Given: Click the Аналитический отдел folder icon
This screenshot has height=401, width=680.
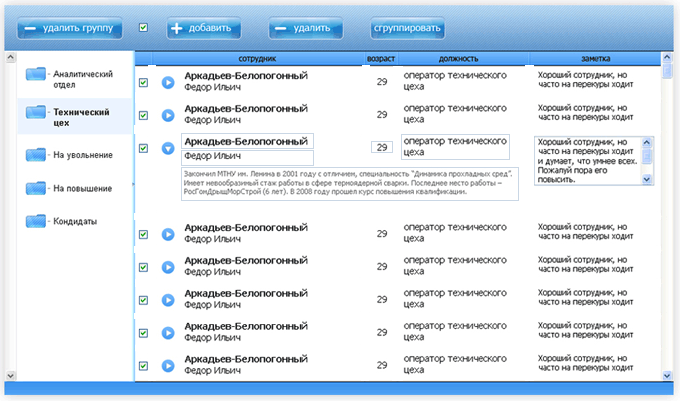Looking at the screenshot, I should click(x=36, y=74).
